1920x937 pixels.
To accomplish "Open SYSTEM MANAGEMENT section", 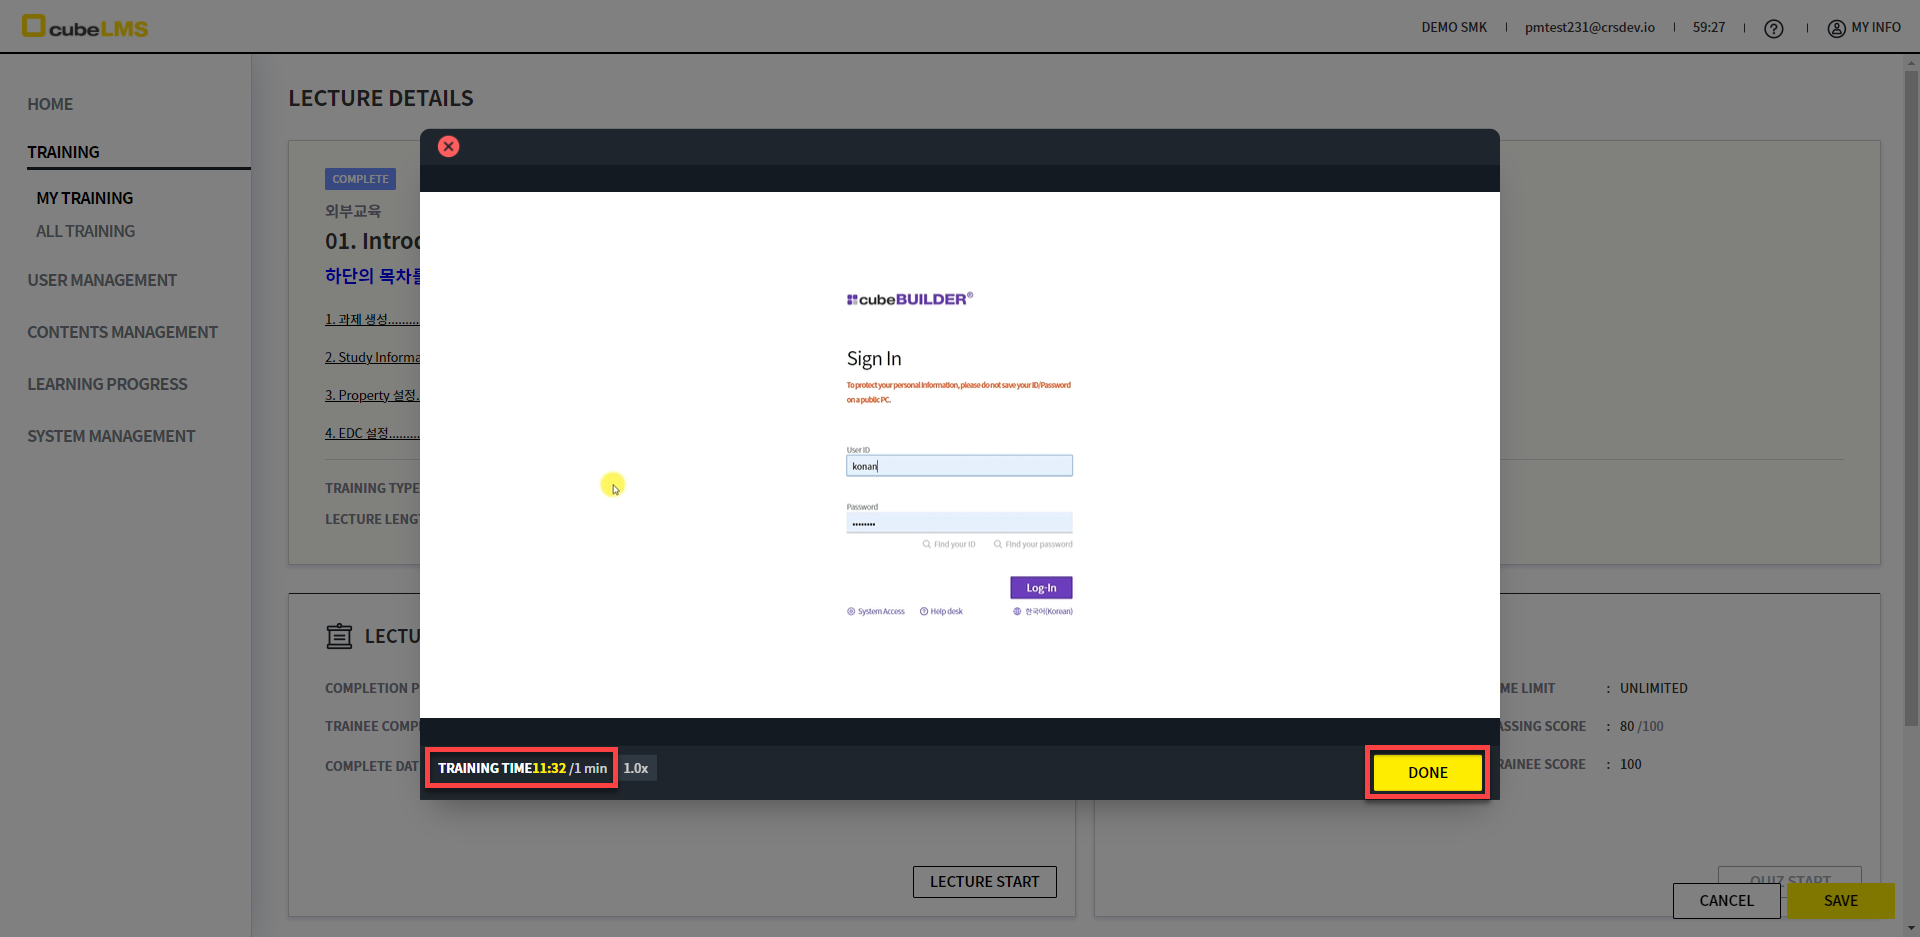I will point(111,436).
